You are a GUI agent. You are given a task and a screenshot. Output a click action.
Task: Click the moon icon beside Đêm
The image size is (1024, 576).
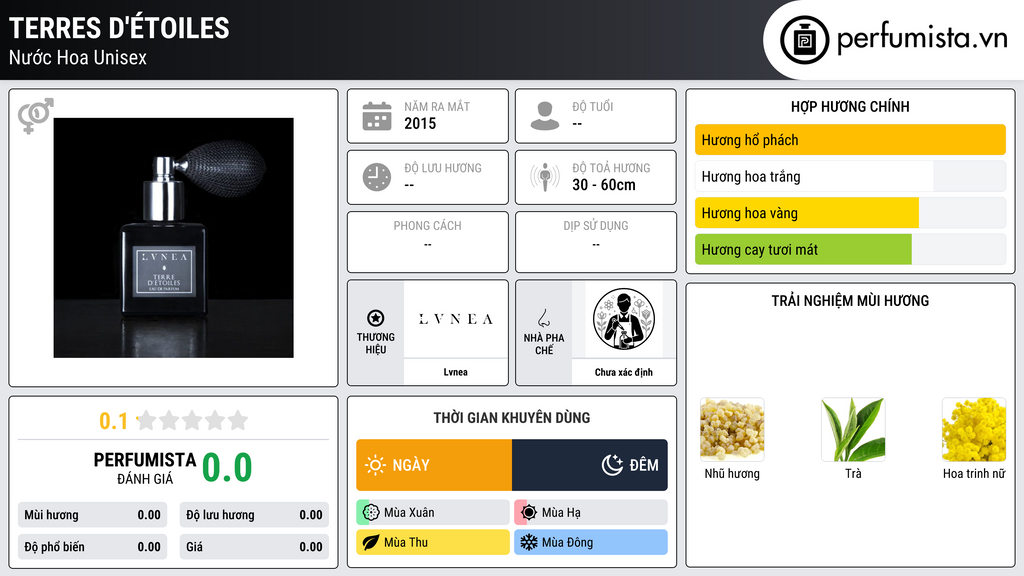click(x=612, y=465)
